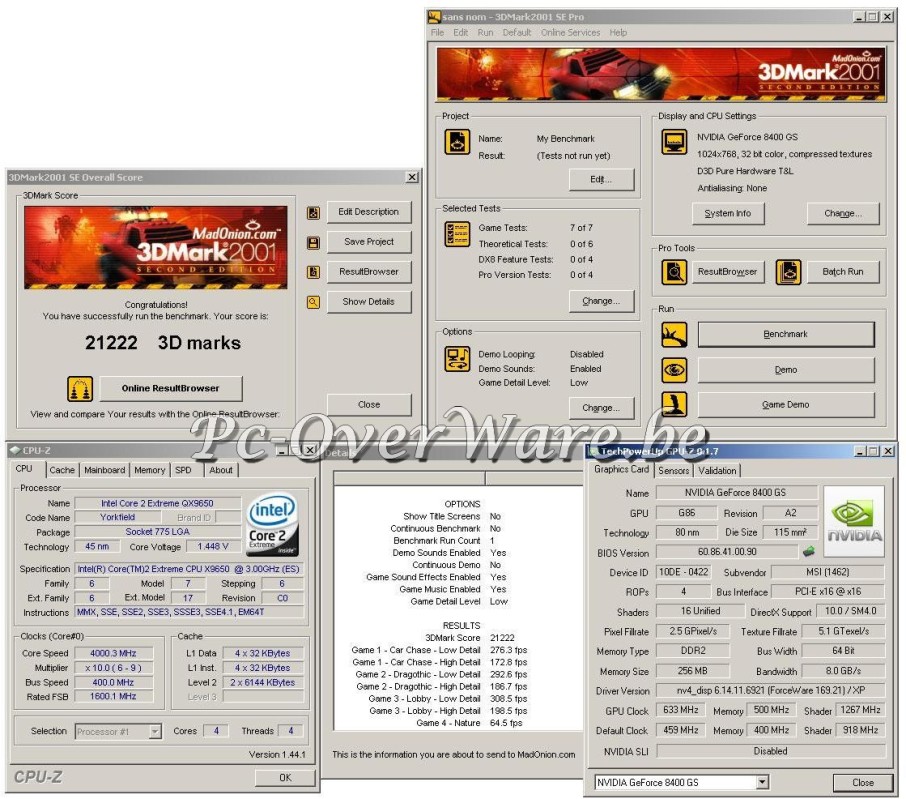Click the Close button in Overall Score window

point(369,405)
